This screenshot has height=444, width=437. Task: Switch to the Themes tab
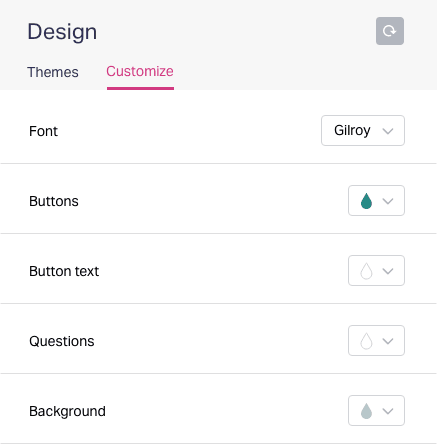tap(53, 72)
